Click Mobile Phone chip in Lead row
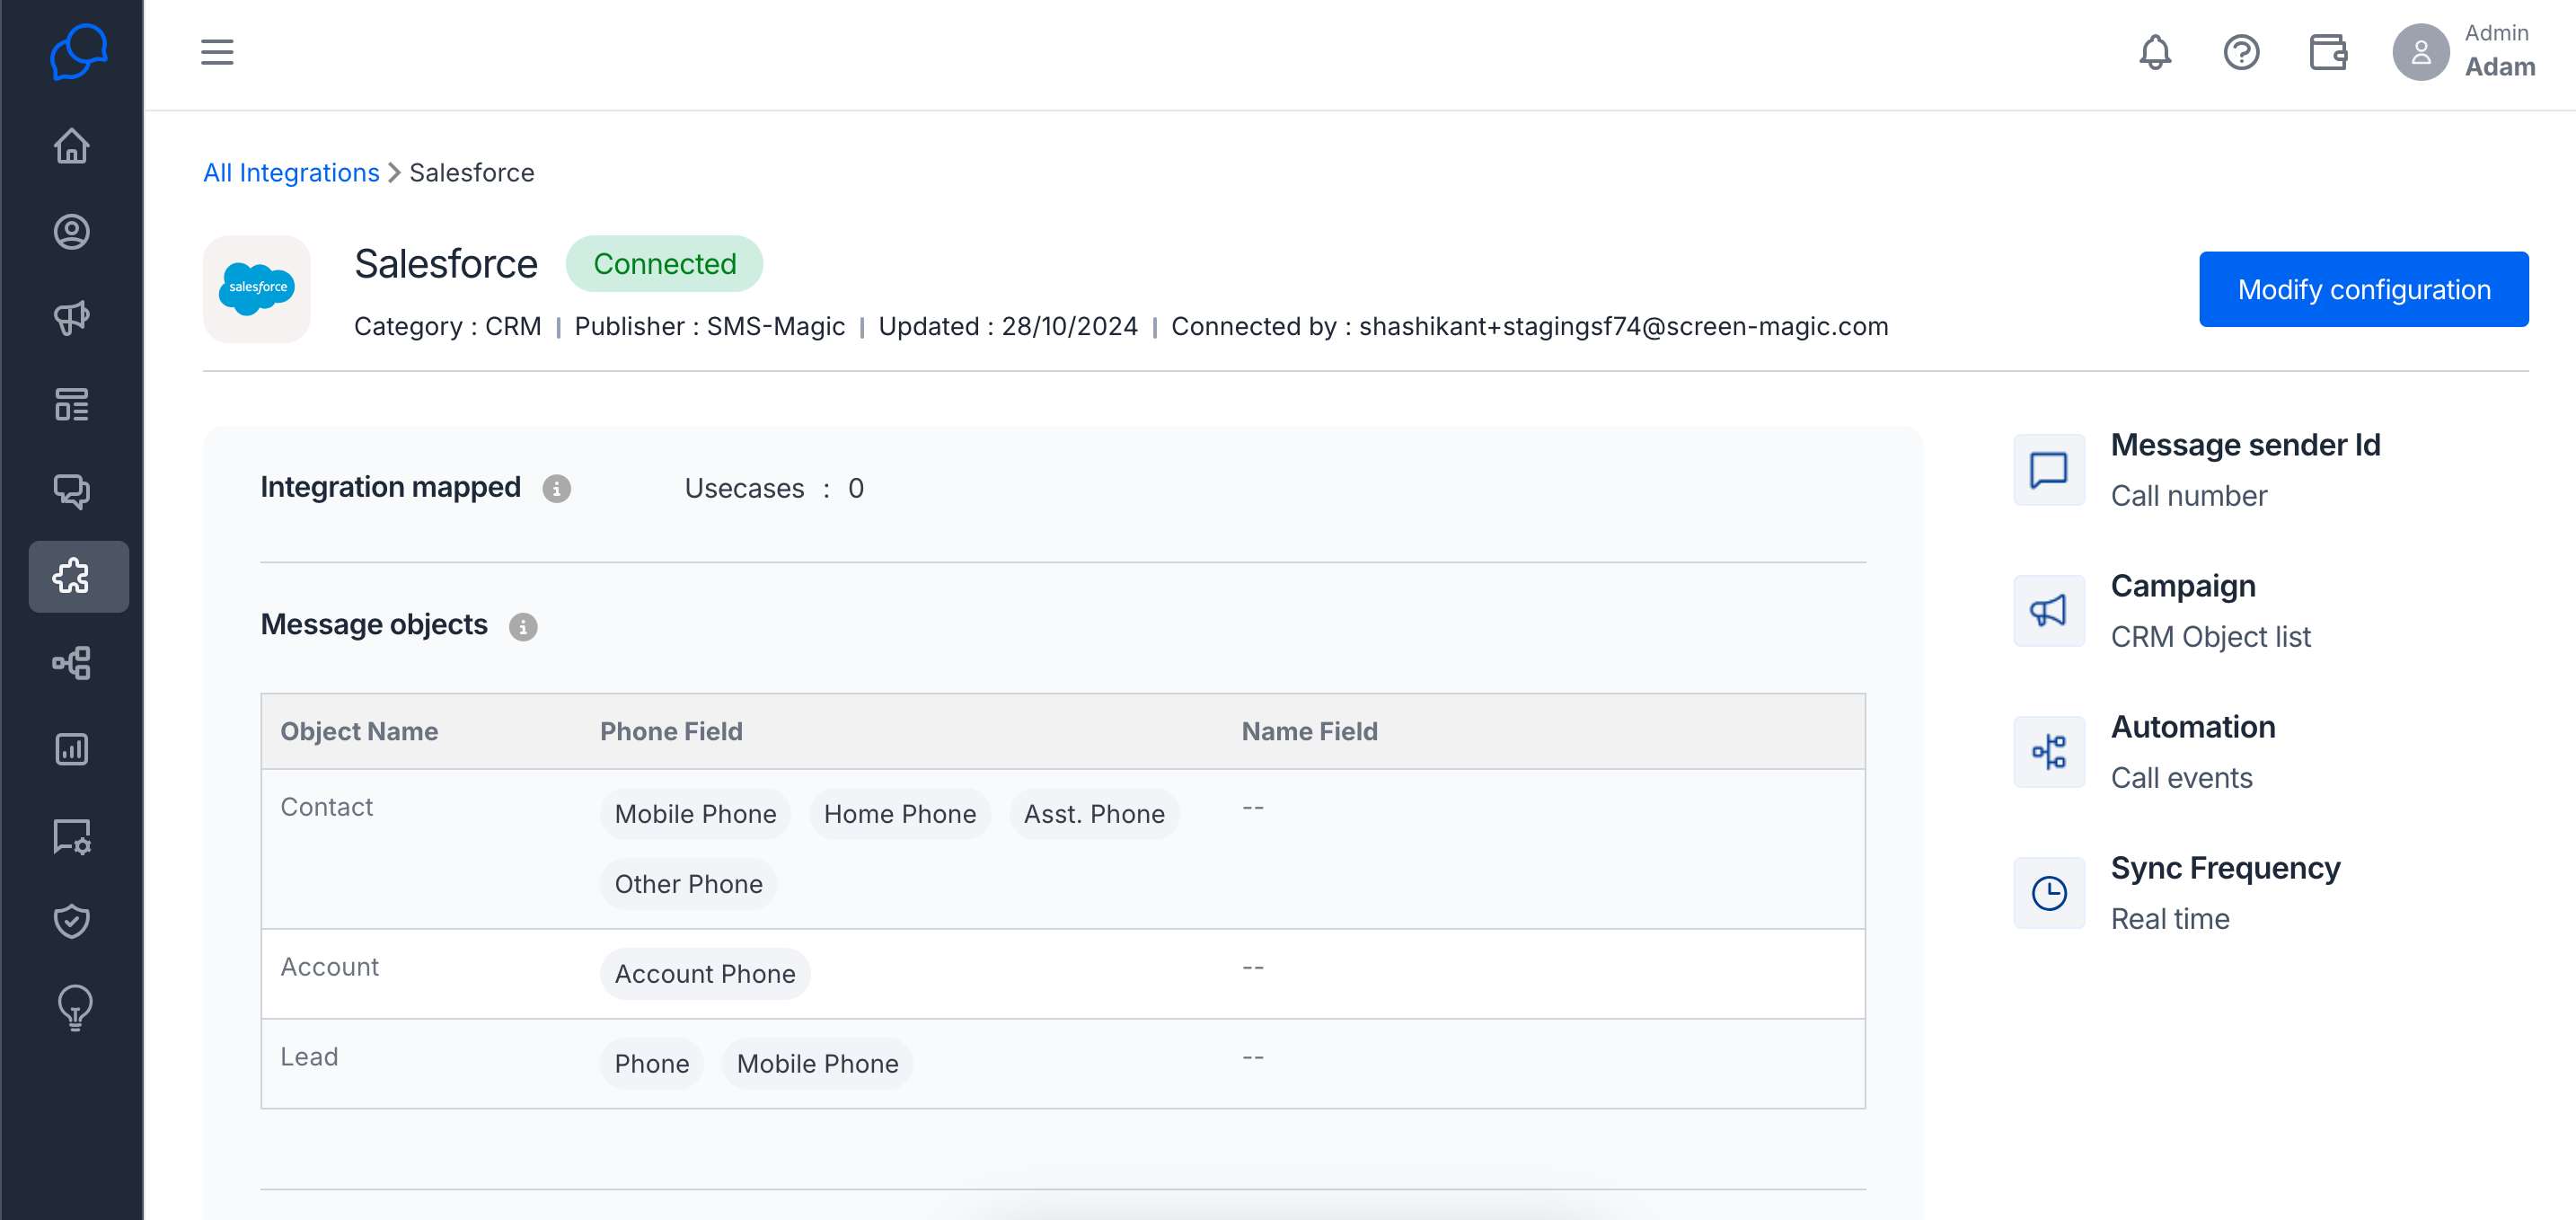2576x1220 pixels. coord(817,1064)
